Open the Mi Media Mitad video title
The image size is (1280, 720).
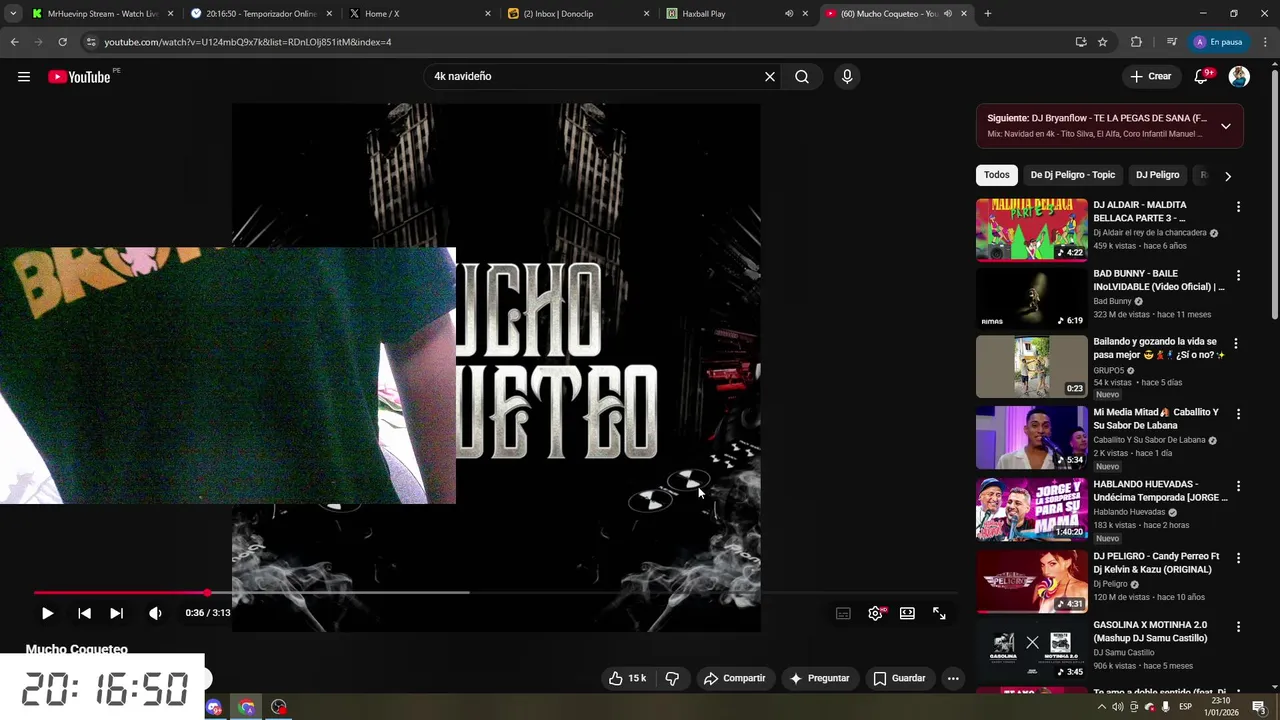pyautogui.click(x=1156, y=419)
